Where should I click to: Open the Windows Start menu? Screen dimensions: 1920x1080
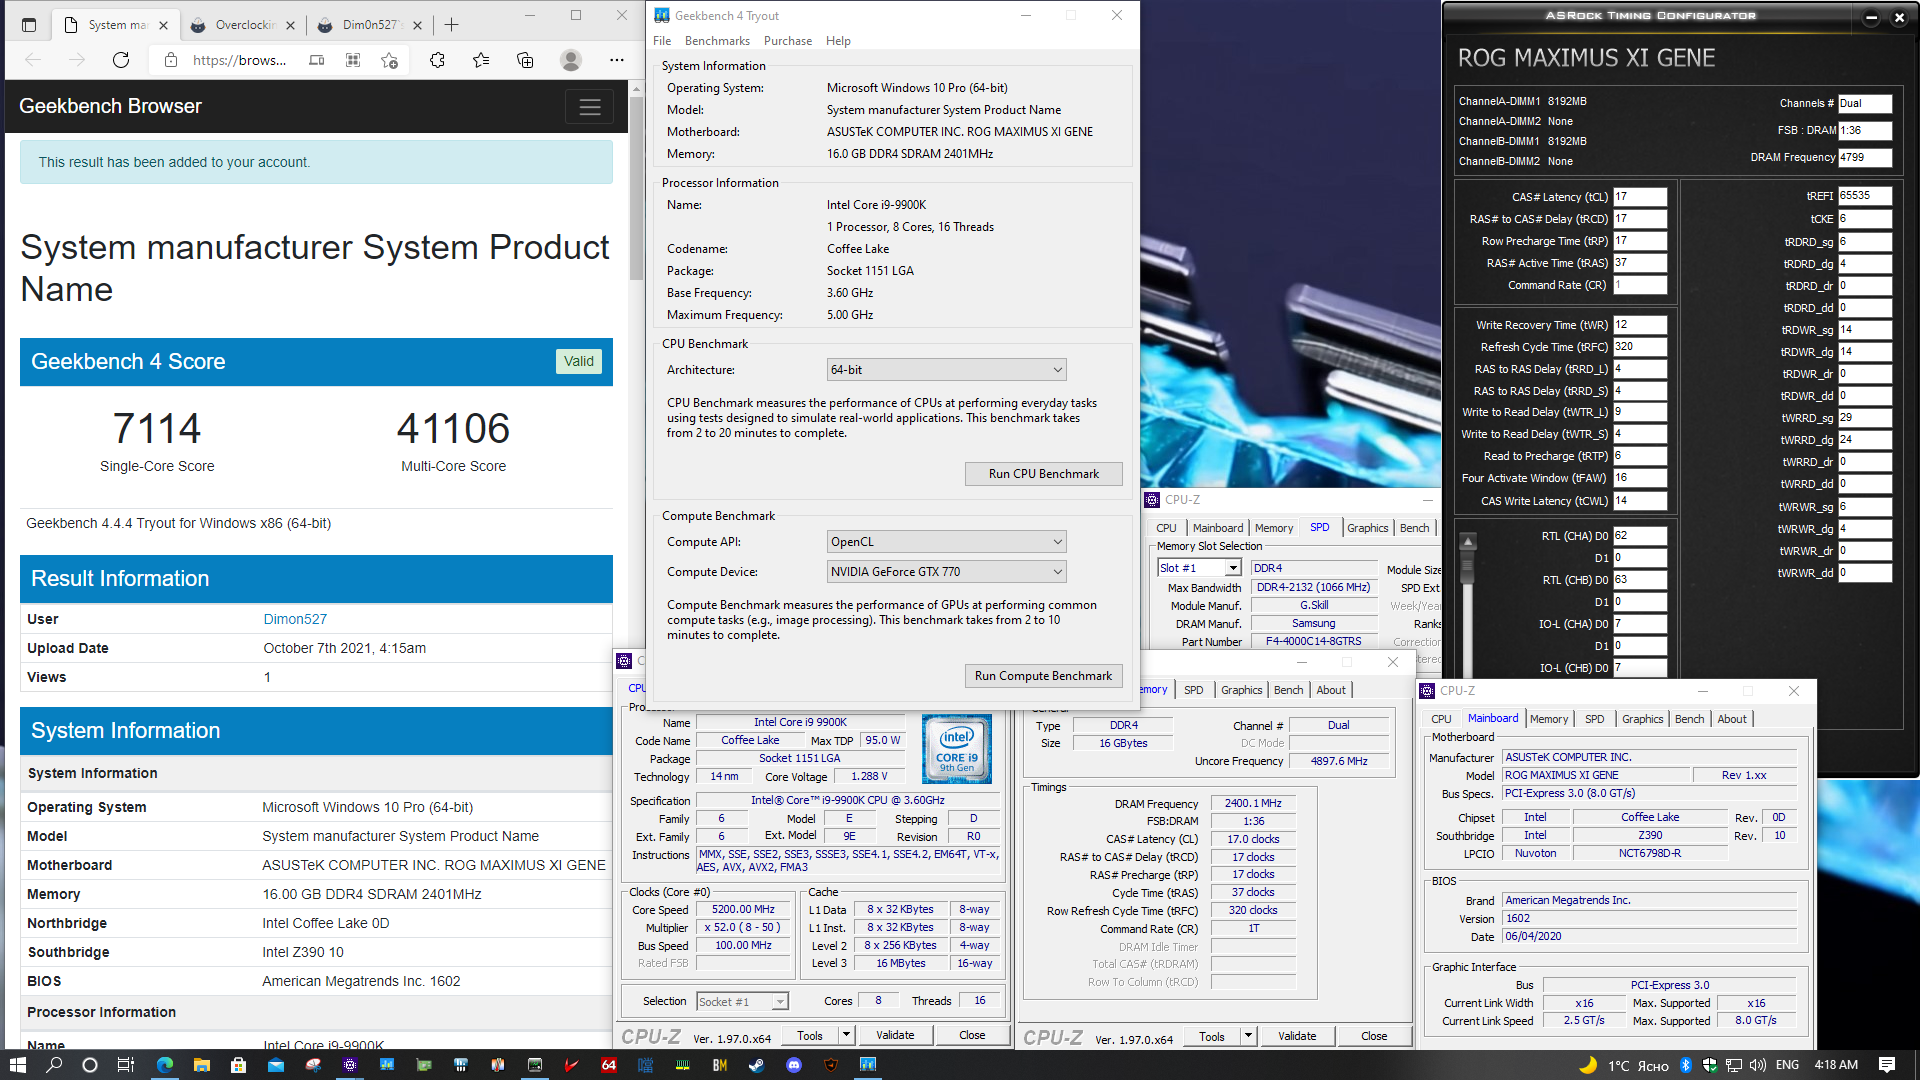point(17,1065)
